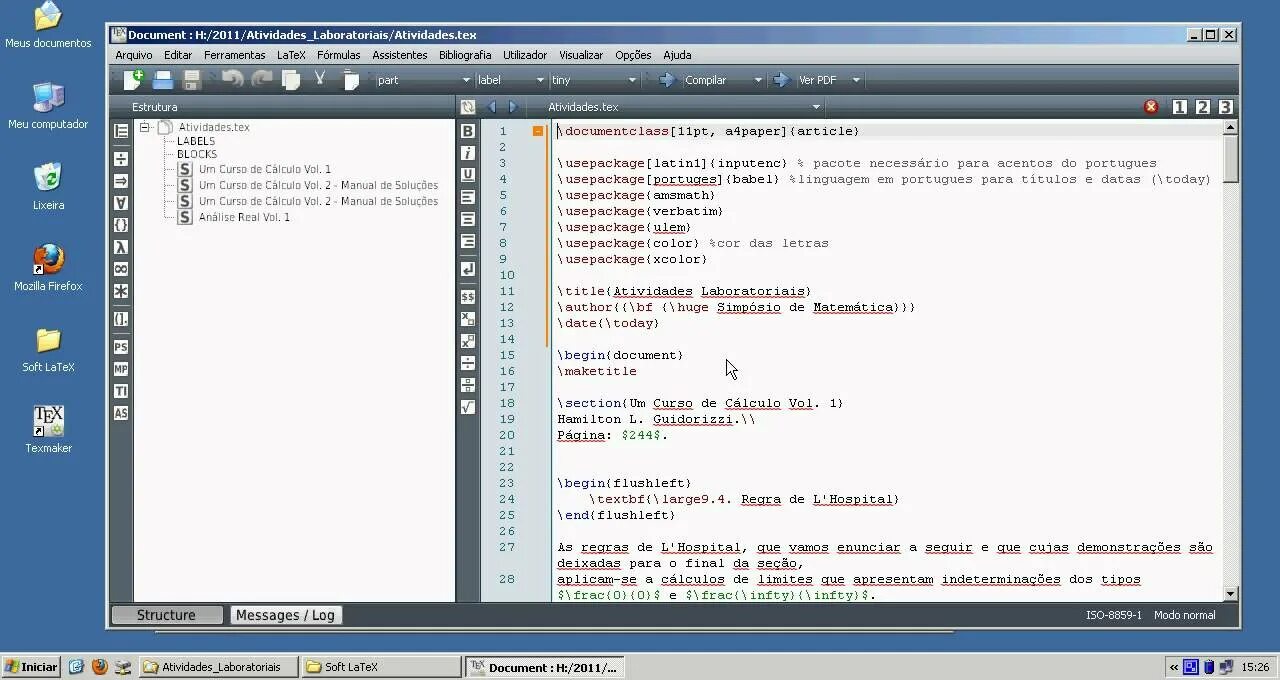Viewport: 1280px width, 680px height.
Task: Open the Bibliografia menu
Action: [x=465, y=55]
